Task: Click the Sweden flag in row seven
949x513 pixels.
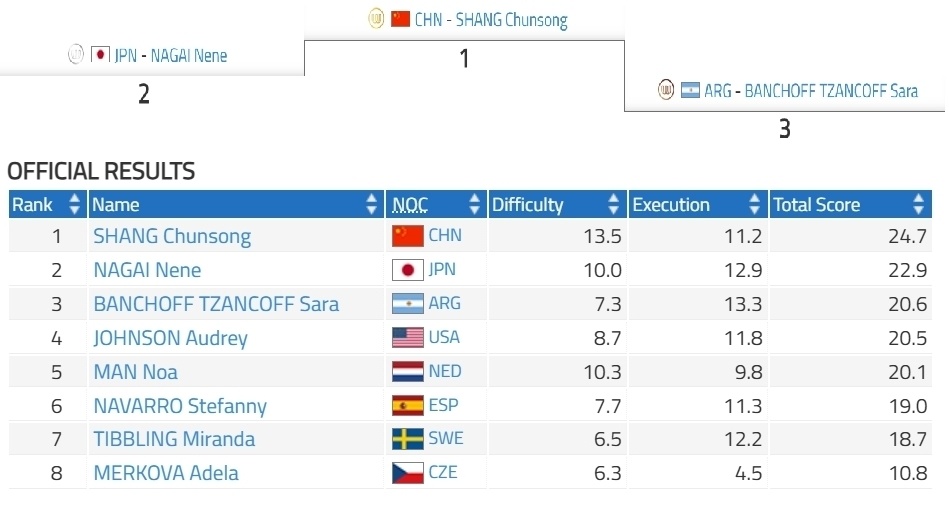Action: coord(408,439)
